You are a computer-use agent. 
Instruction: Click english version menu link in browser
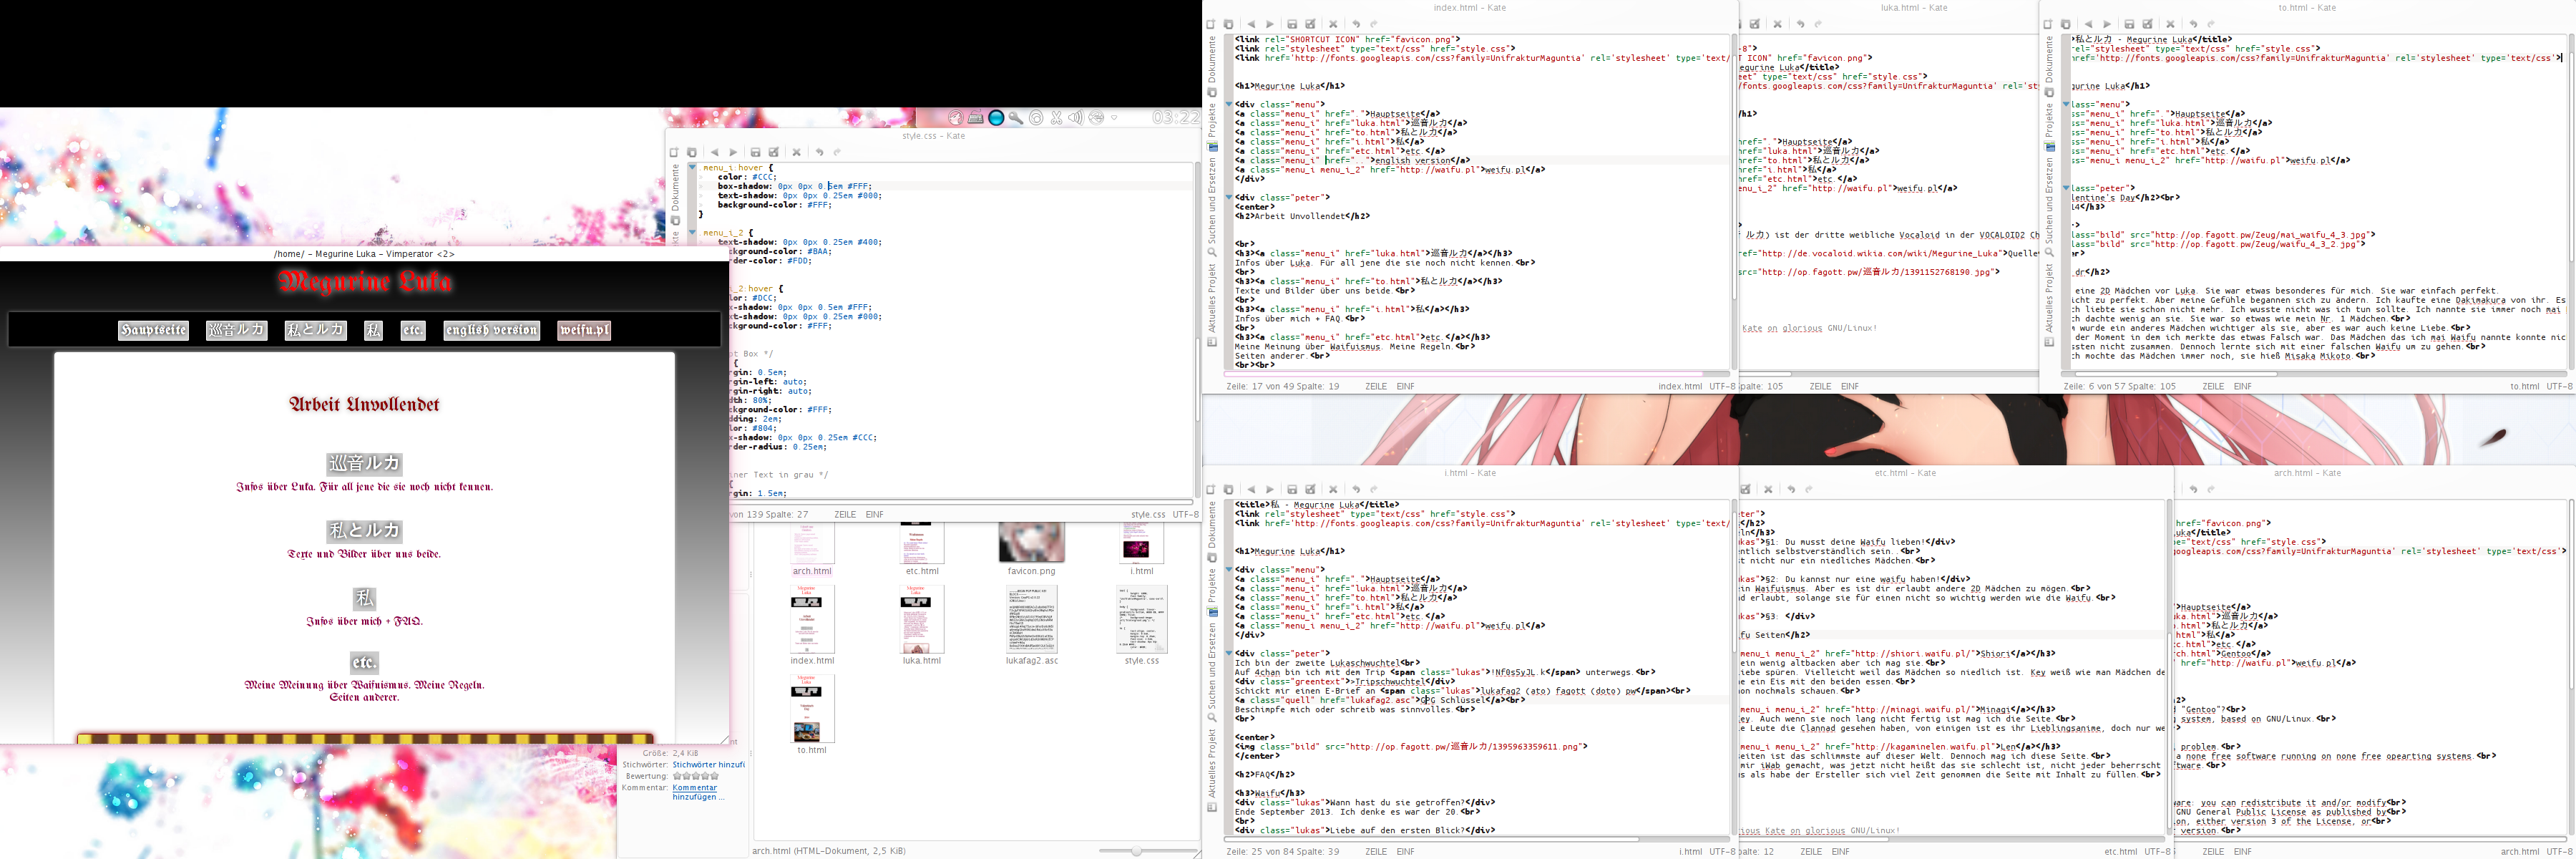point(491,330)
